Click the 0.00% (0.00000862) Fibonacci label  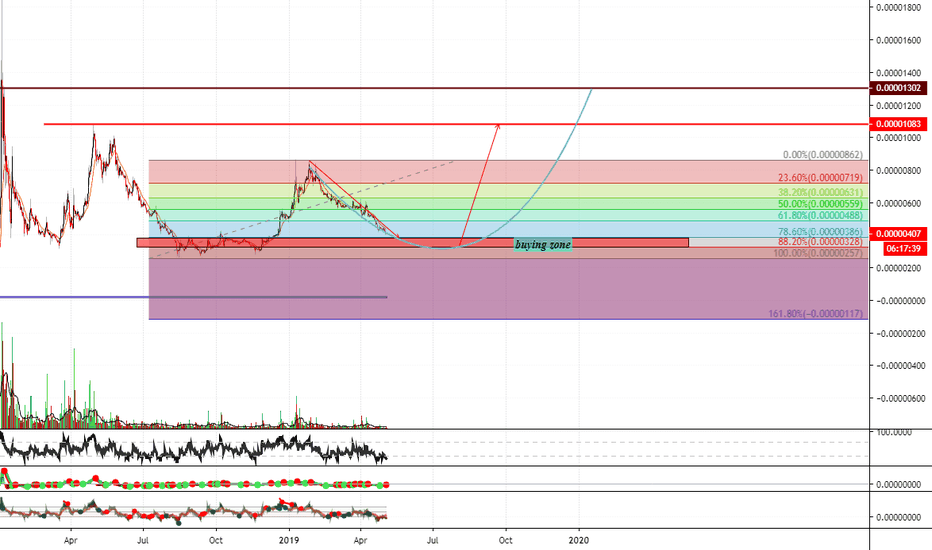[x=822, y=155]
